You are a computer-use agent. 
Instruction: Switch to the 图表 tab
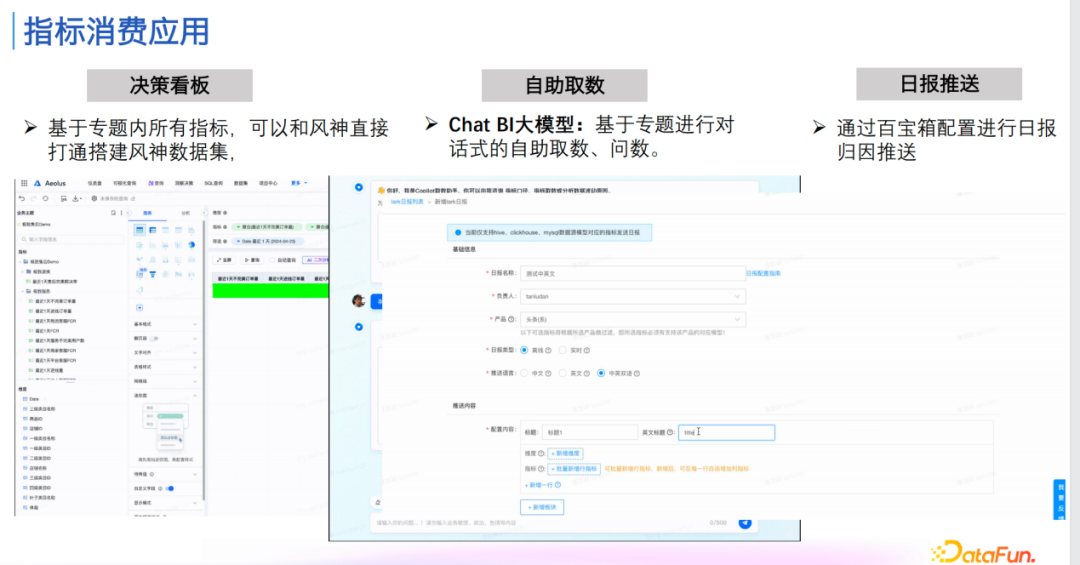[x=147, y=213]
